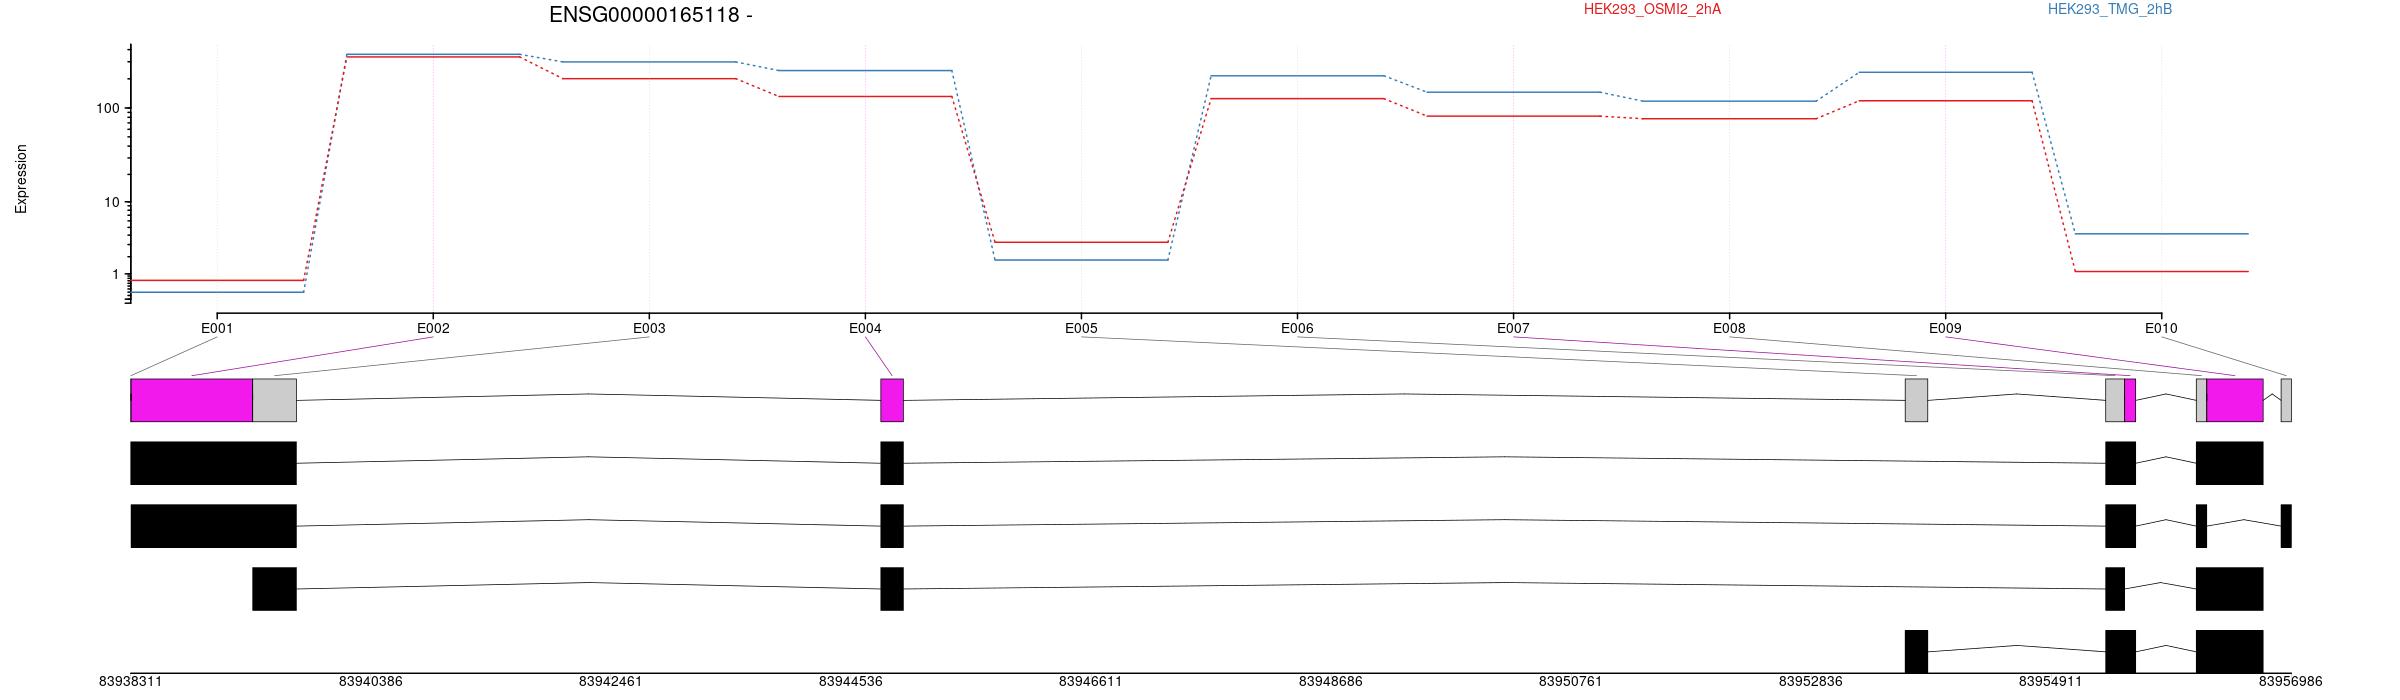Click genomic coordinate 83938311
The height and width of the screenshot is (700, 2400).
130,682
